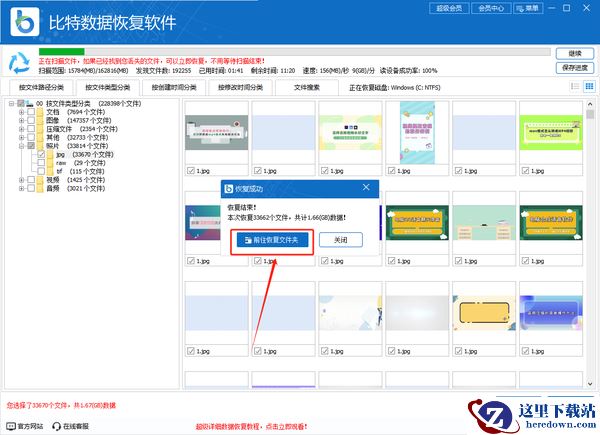Check the 视频 checkbox
This screenshot has width=600, height=435.
31,180
